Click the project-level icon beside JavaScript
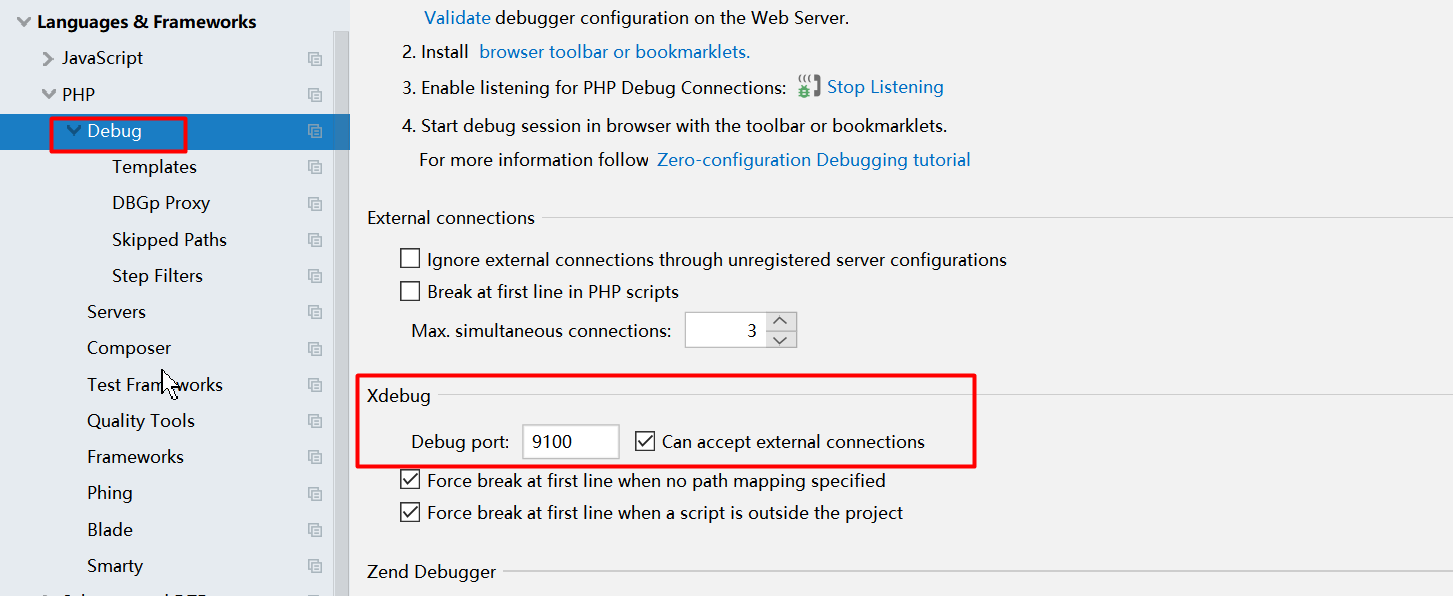Image resolution: width=1453 pixels, height=596 pixels. (x=315, y=59)
